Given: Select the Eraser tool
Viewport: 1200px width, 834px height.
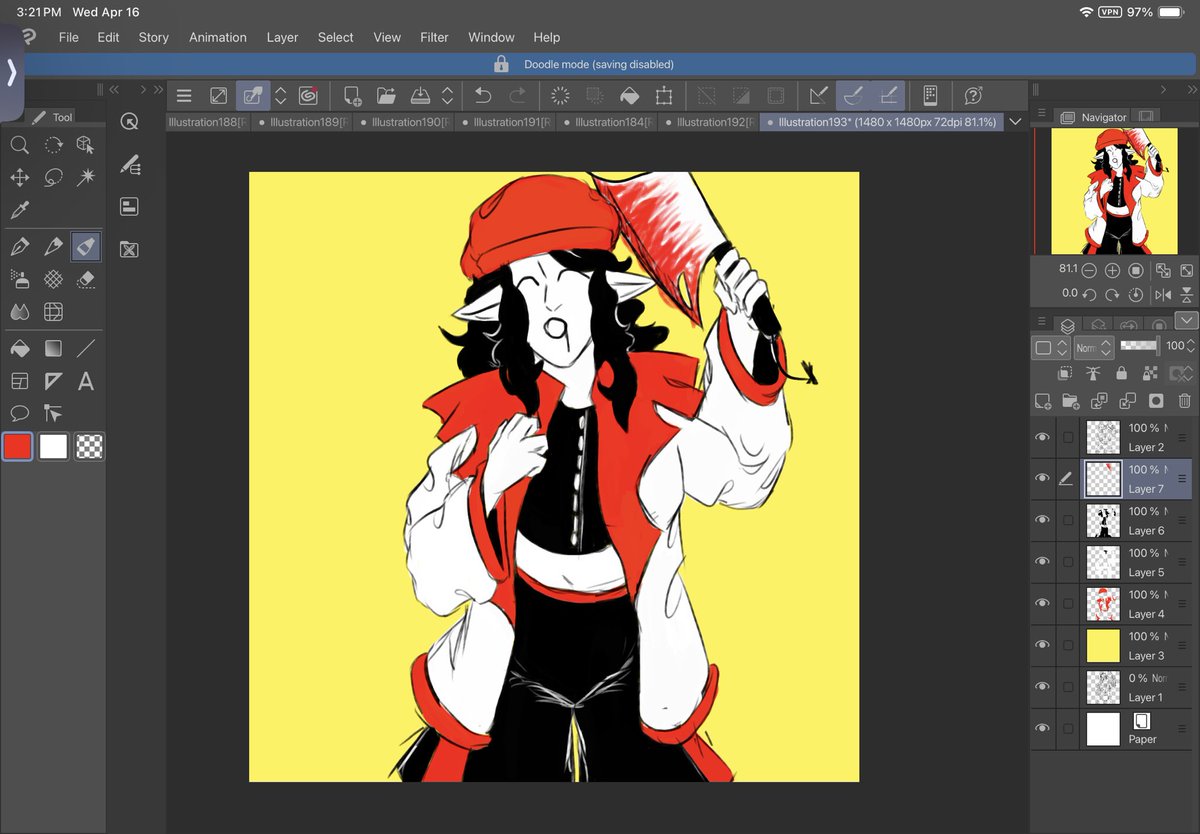Looking at the screenshot, I should click(86, 279).
